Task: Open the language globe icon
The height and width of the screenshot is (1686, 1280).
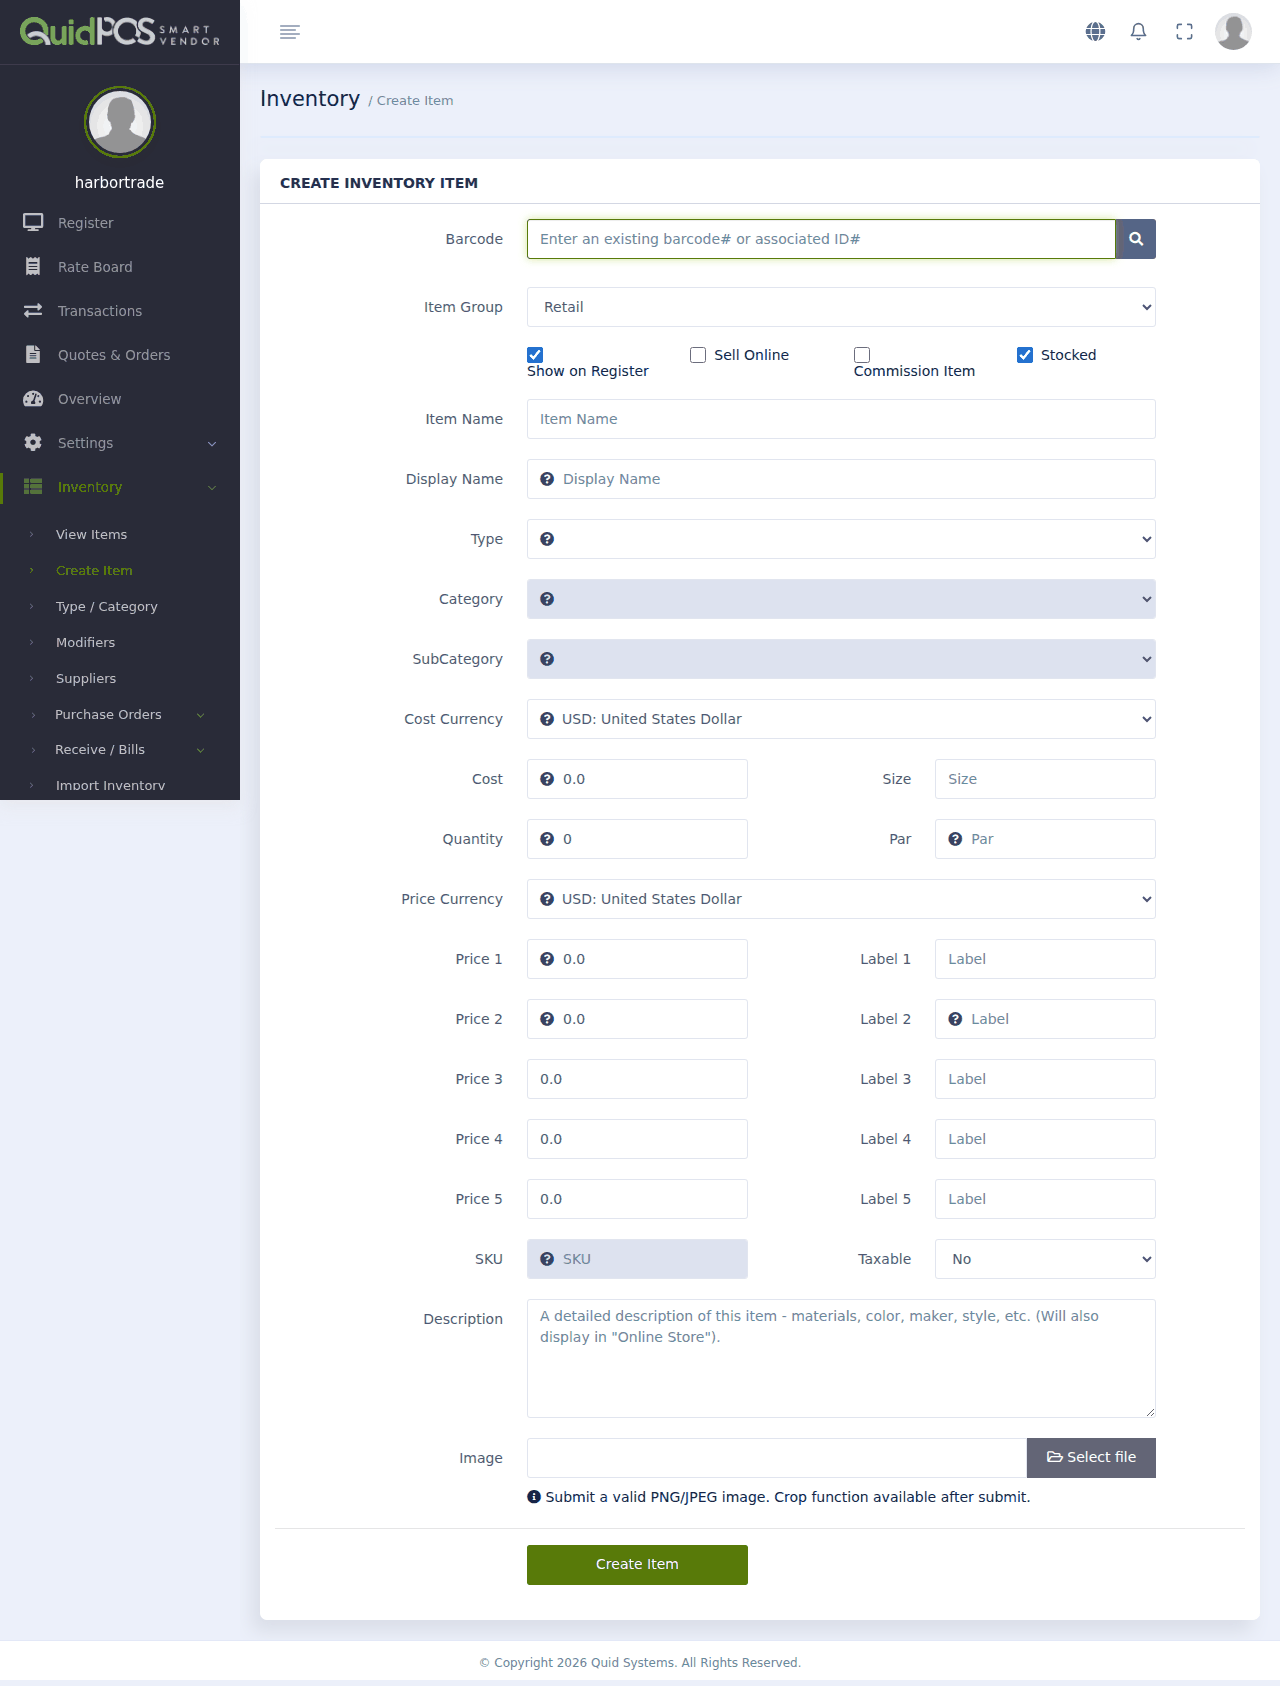Action: [x=1095, y=32]
